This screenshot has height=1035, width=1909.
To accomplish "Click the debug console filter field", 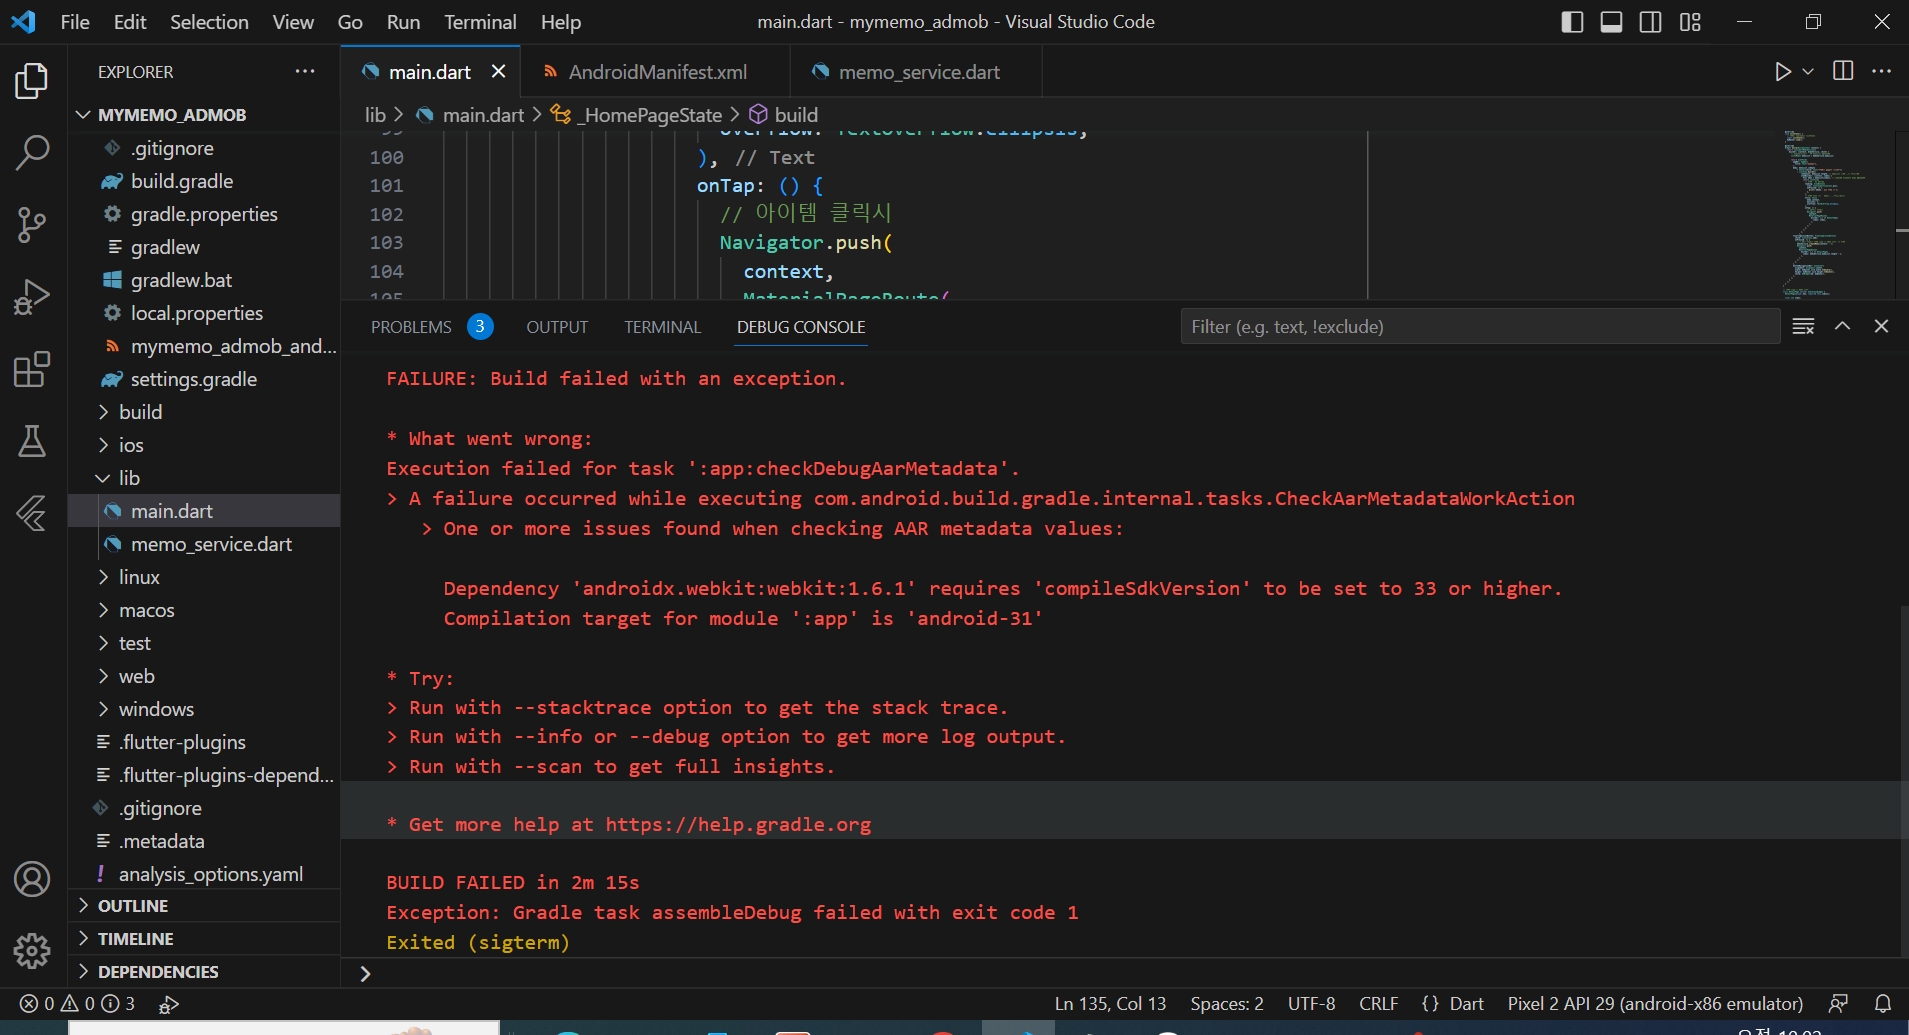I will pos(1480,327).
